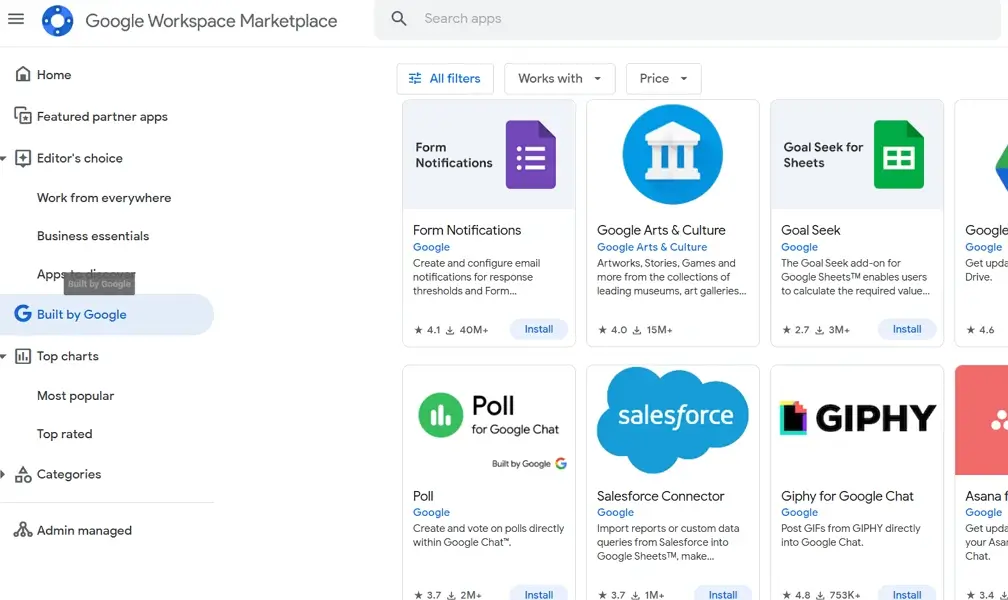
Task: Click Google developer link under Form Notifications
Action: [431, 247]
